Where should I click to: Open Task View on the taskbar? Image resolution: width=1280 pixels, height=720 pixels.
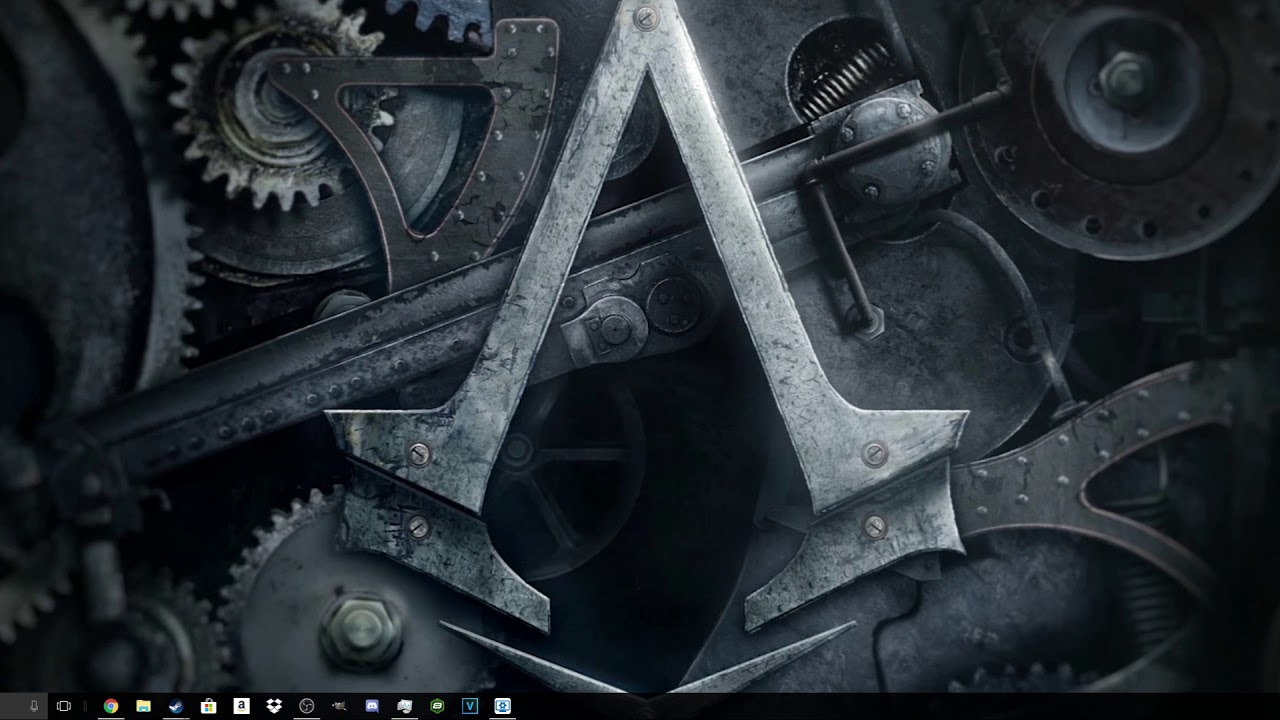coord(64,706)
